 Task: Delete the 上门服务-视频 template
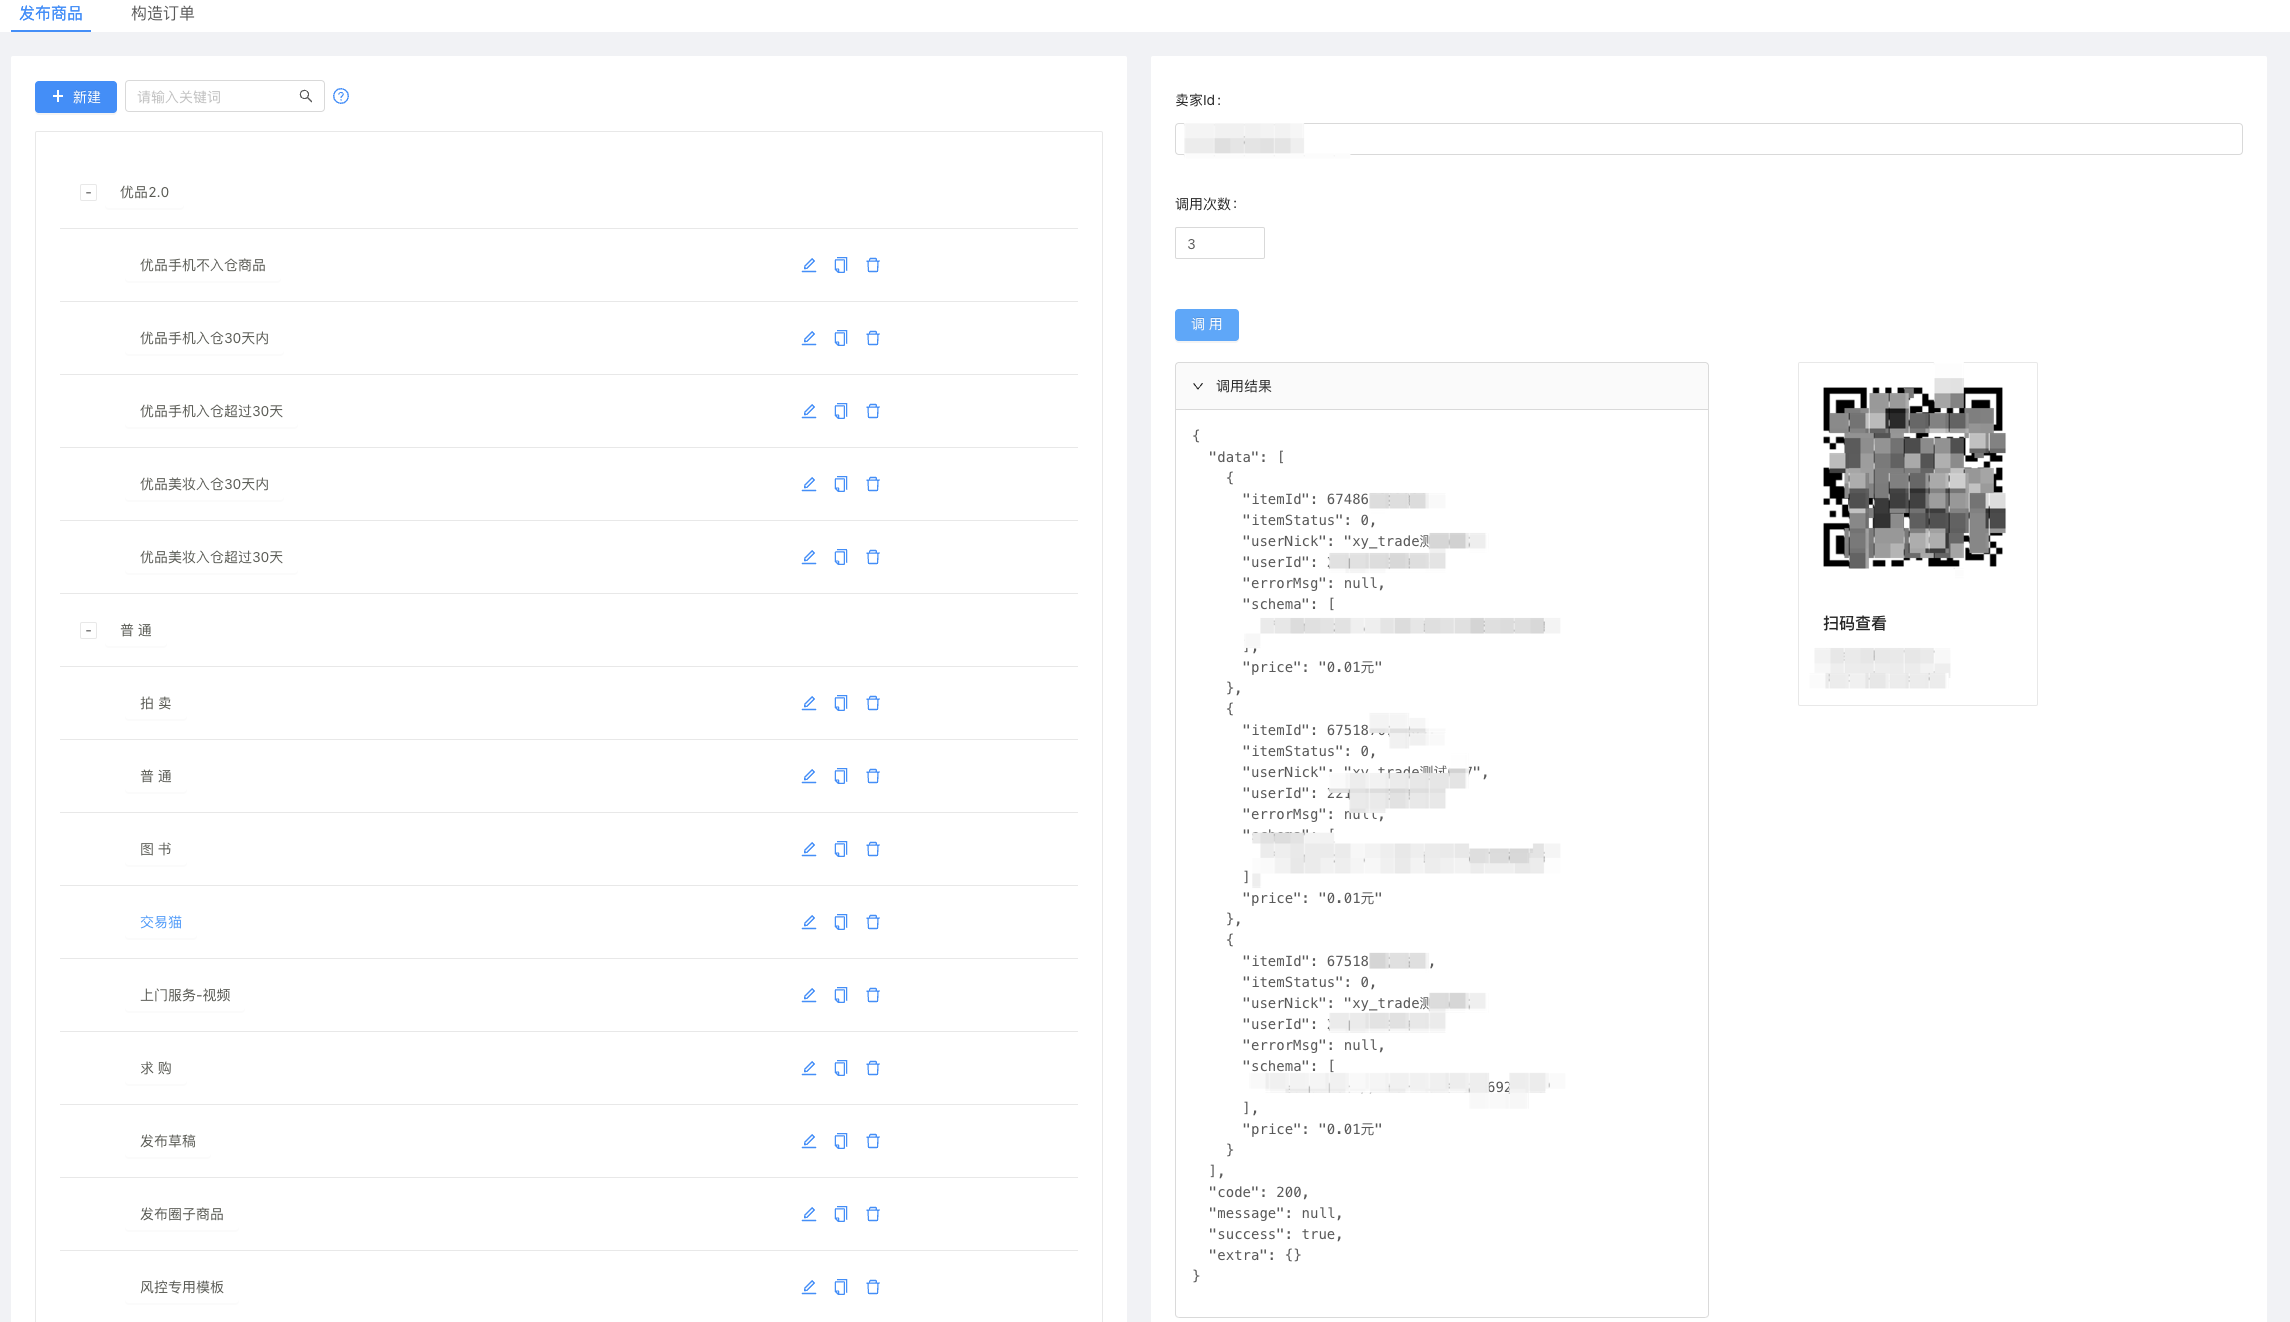click(873, 995)
